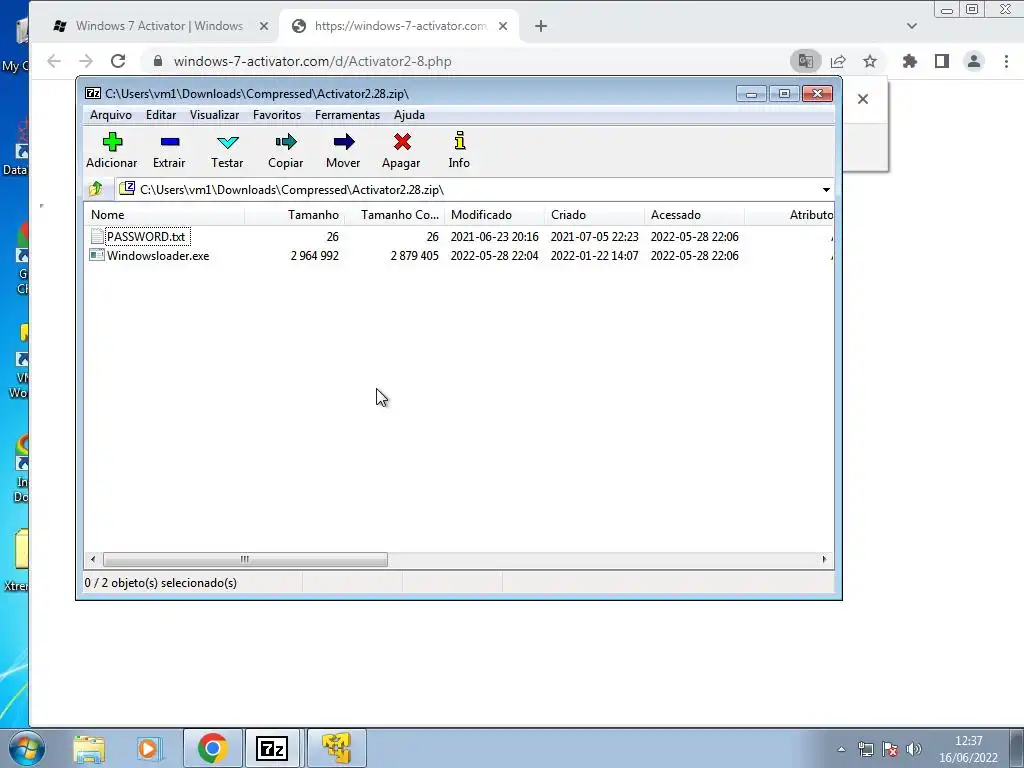Viewport: 1024px width, 768px height.
Task: Open the Chrome profile avatar
Action: (974, 61)
